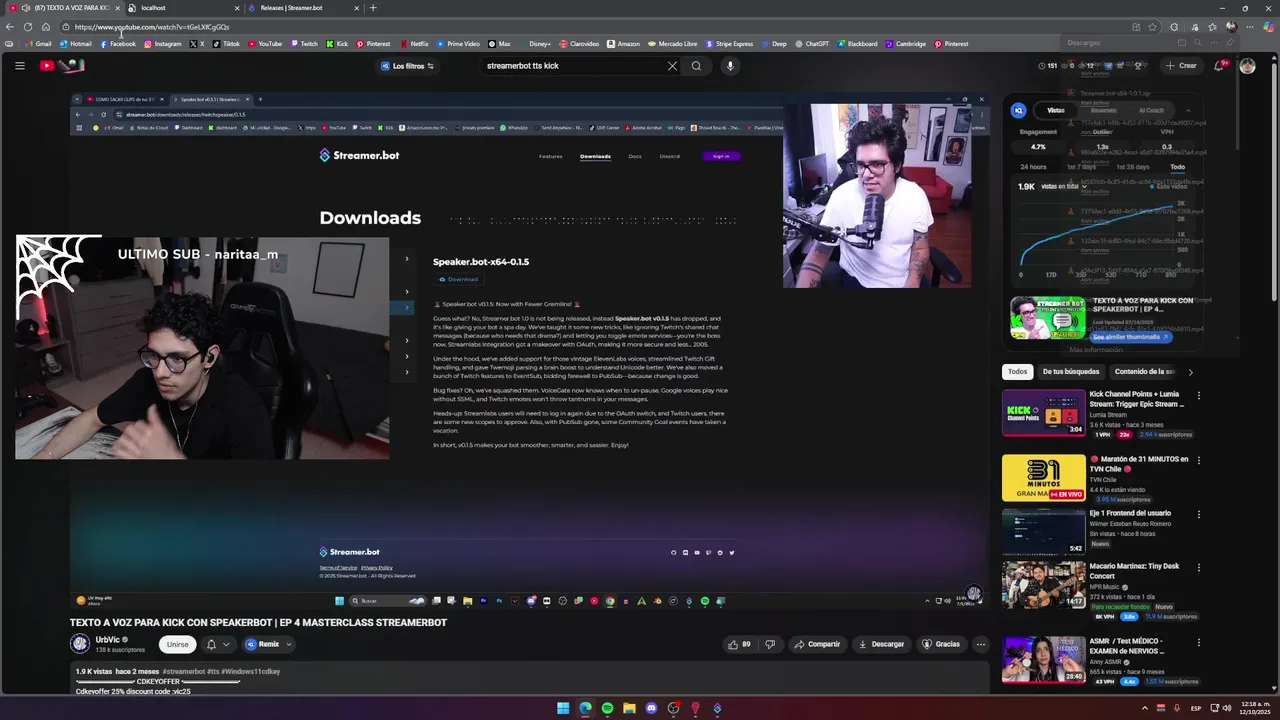Choose the 1st 7 days range
The image size is (1280, 720).
pyautogui.click(x=1081, y=167)
